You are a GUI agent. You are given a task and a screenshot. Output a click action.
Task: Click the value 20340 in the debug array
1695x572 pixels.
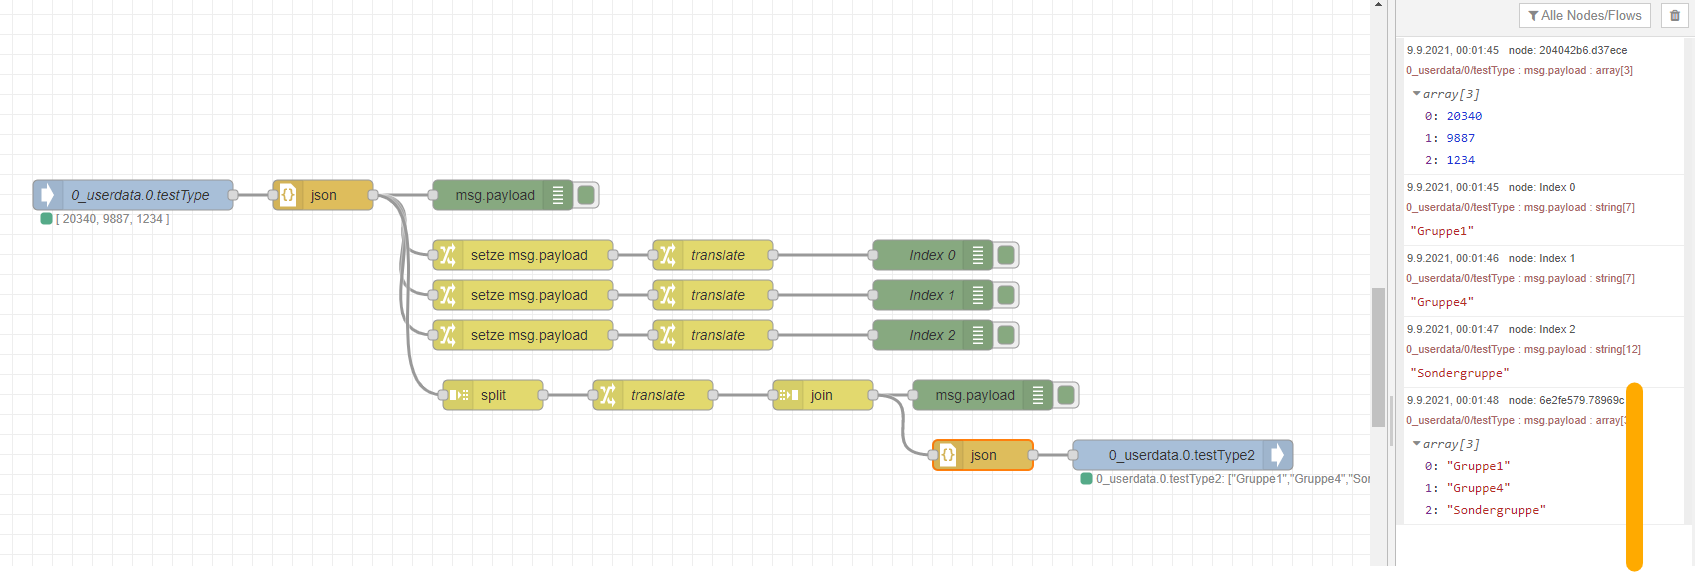point(1464,116)
